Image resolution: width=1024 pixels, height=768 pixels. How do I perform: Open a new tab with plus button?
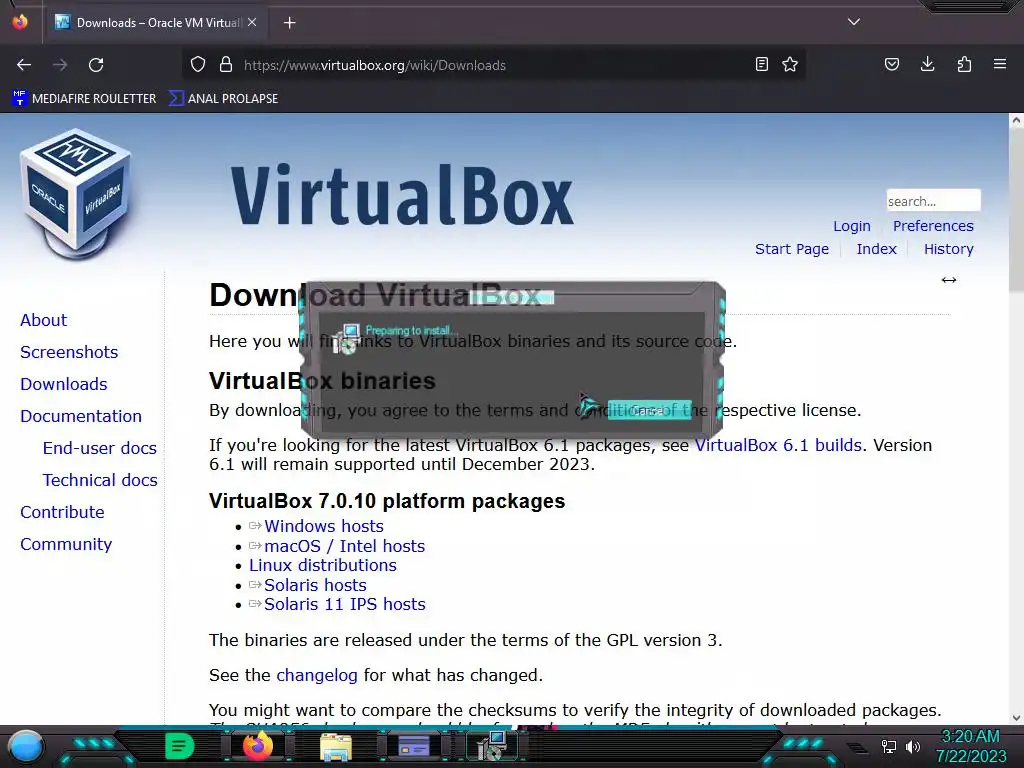290,23
